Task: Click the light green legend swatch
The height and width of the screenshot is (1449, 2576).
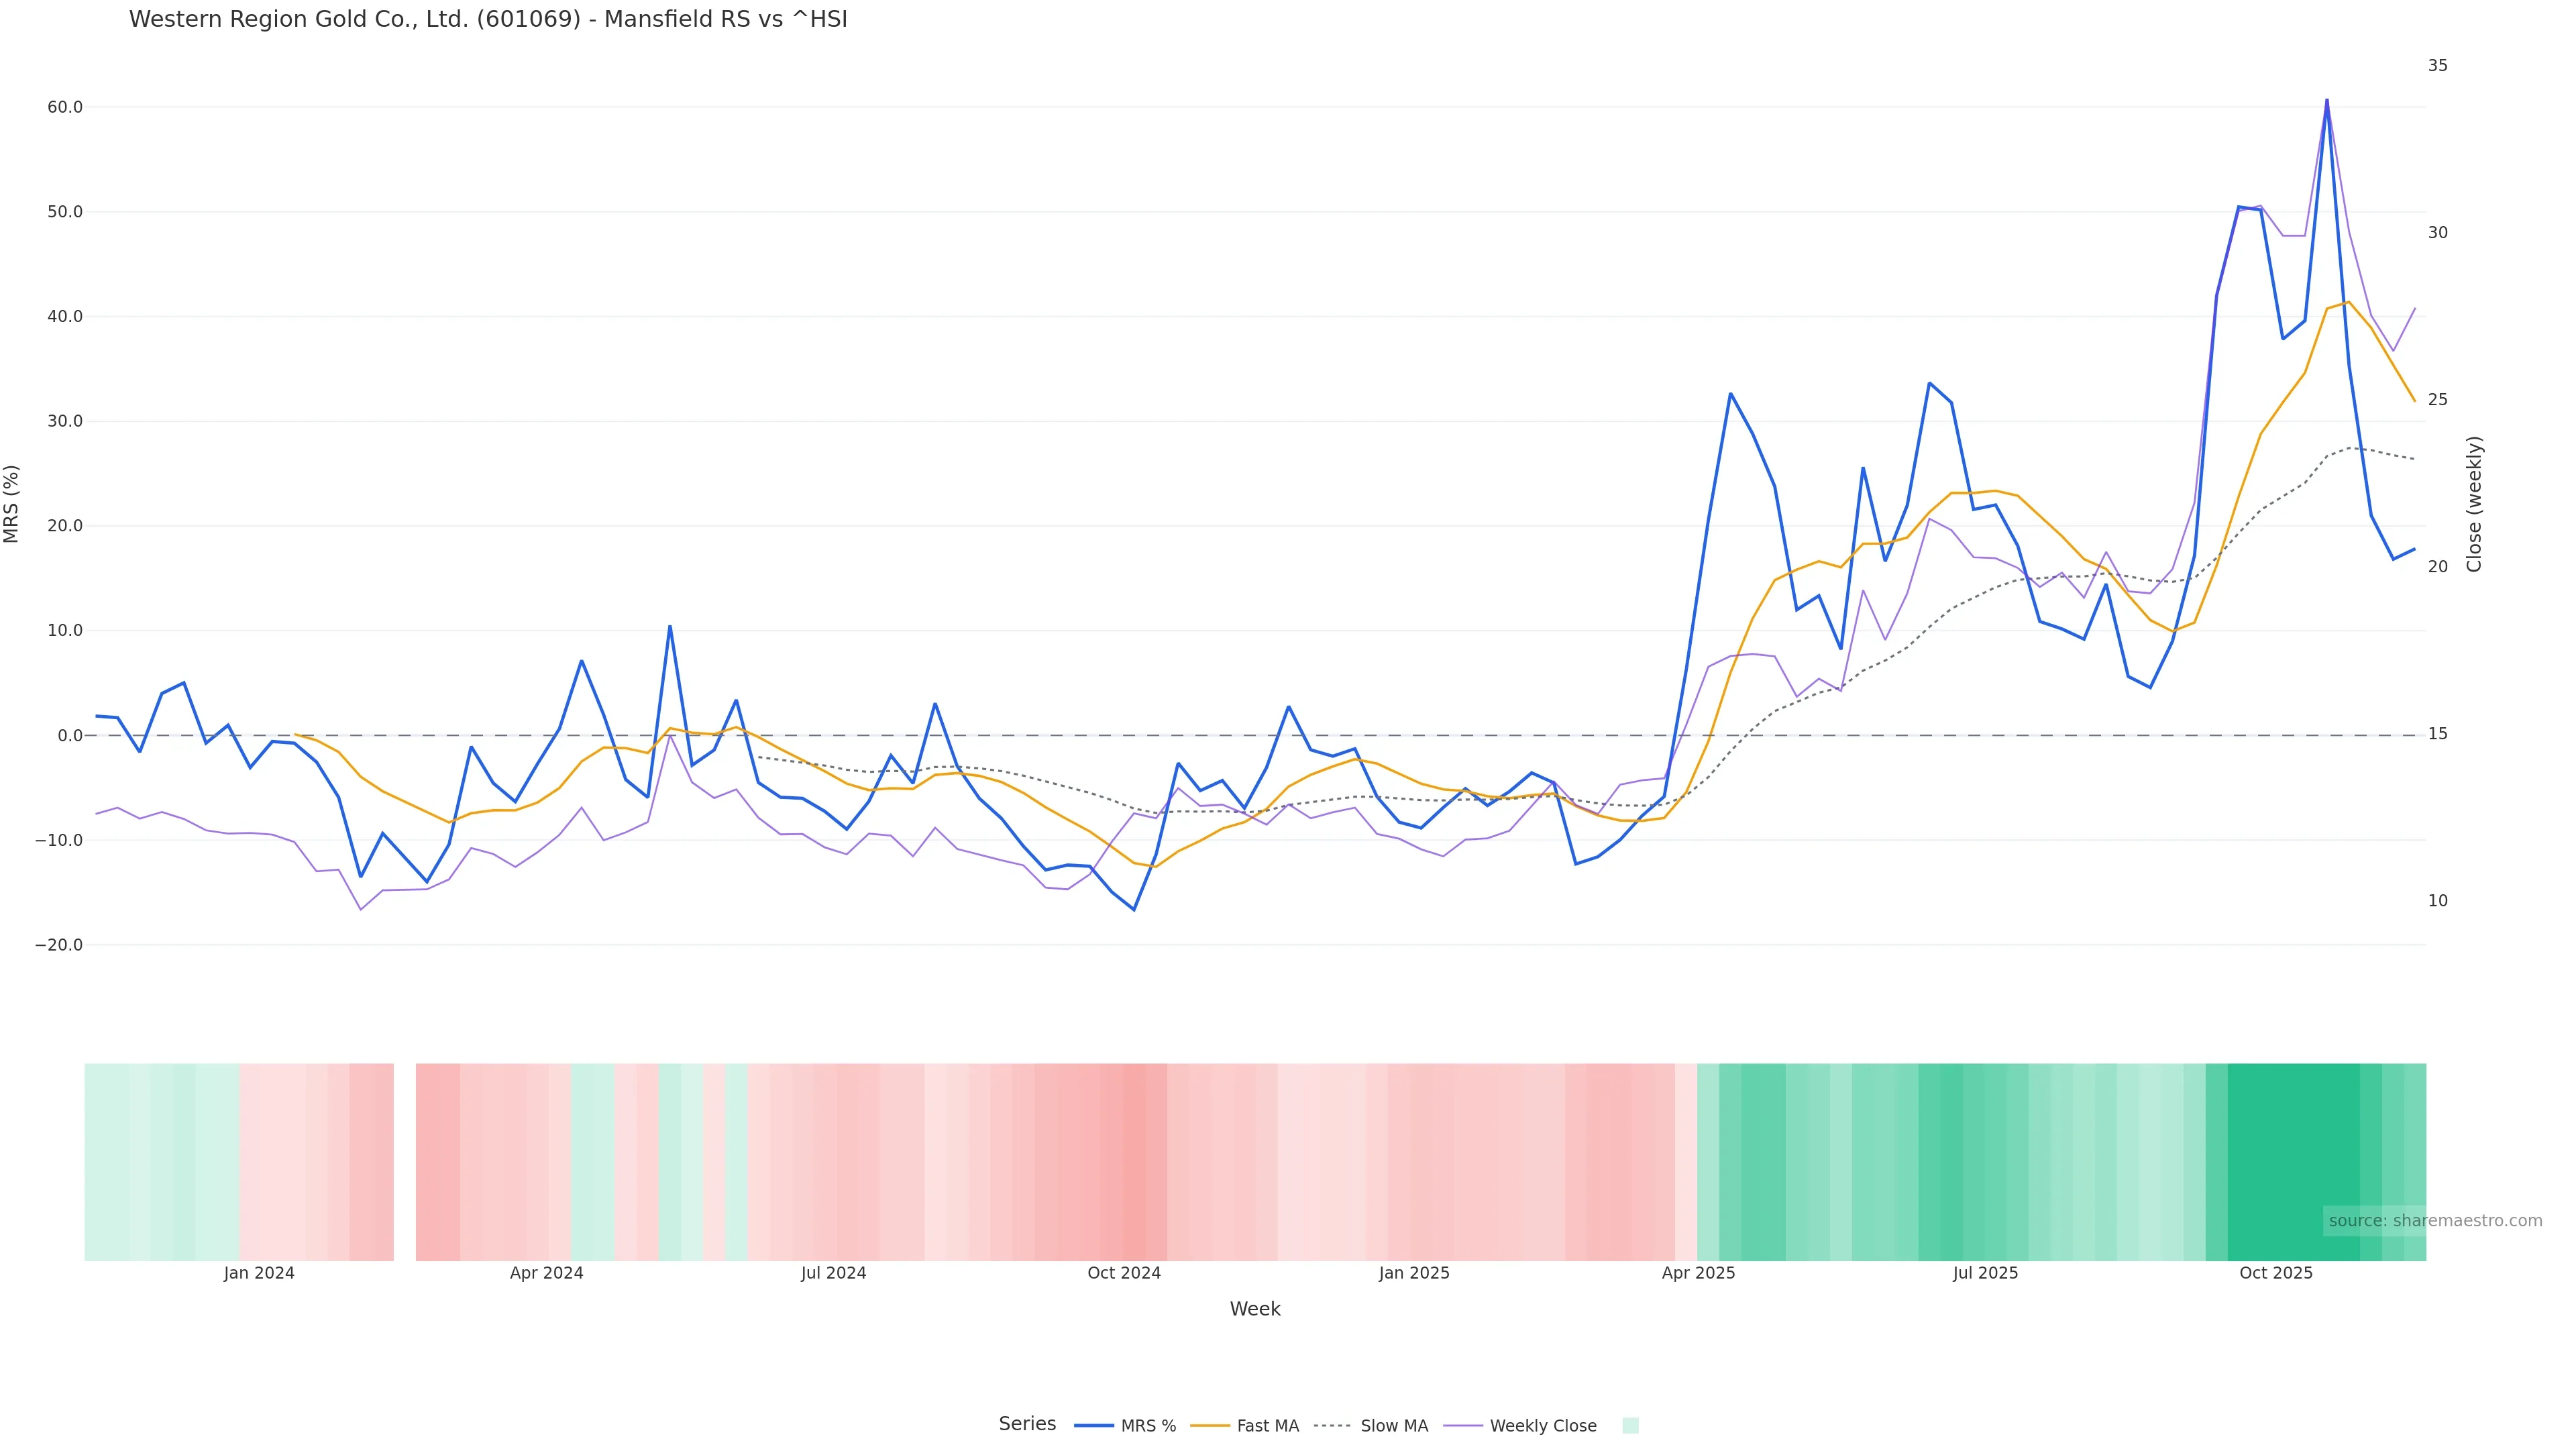Action: [x=1630, y=1426]
